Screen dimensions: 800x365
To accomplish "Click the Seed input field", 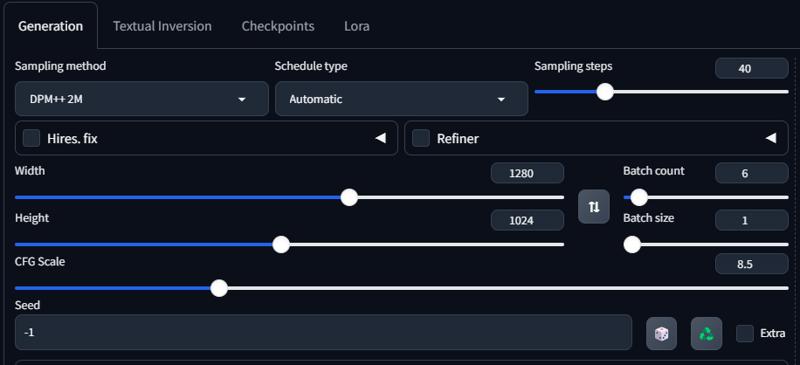I will point(323,332).
